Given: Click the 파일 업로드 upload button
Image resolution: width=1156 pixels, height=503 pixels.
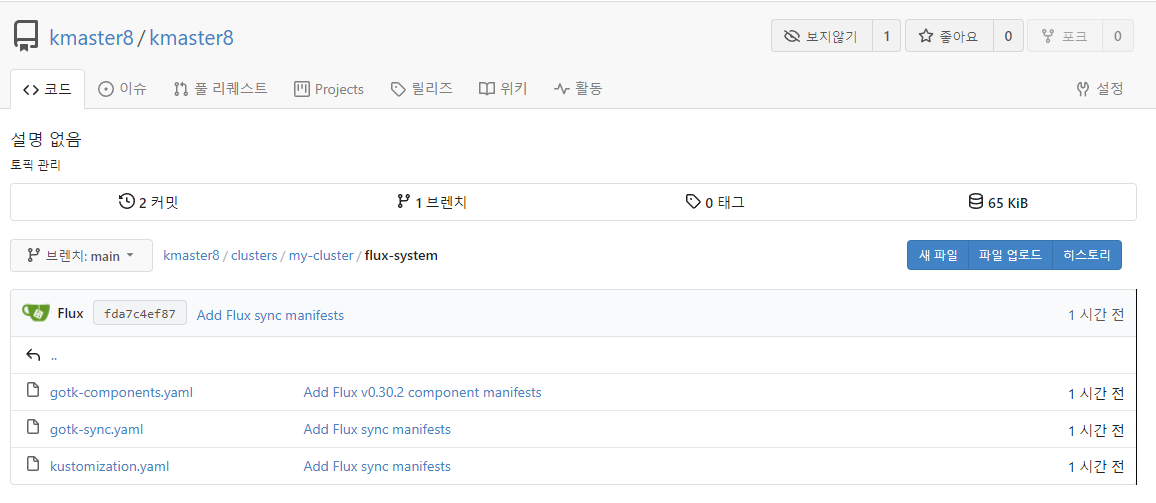Looking at the screenshot, I should [1010, 255].
